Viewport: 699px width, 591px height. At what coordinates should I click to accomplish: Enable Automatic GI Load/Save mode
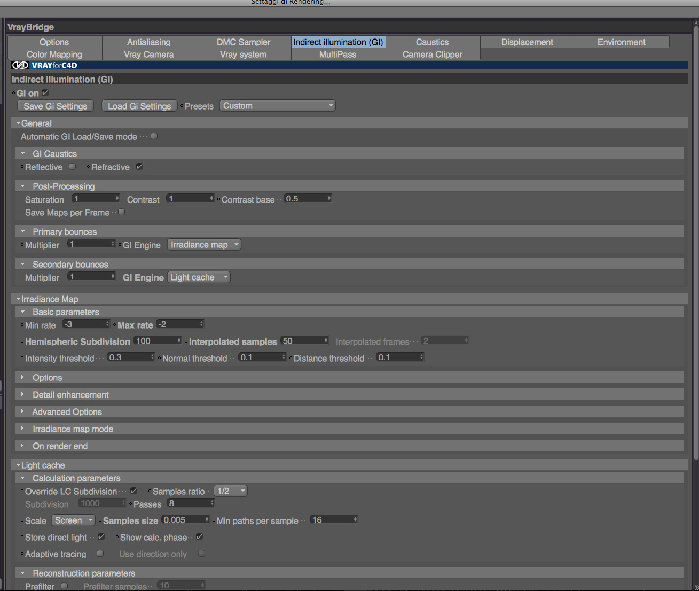154,136
